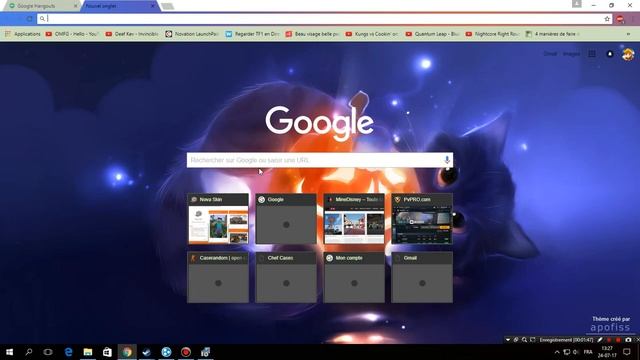This screenshot has height=360, width=640.
Task: Open the Novation Launchpad bookmark
Action: [x=192, y=34]
